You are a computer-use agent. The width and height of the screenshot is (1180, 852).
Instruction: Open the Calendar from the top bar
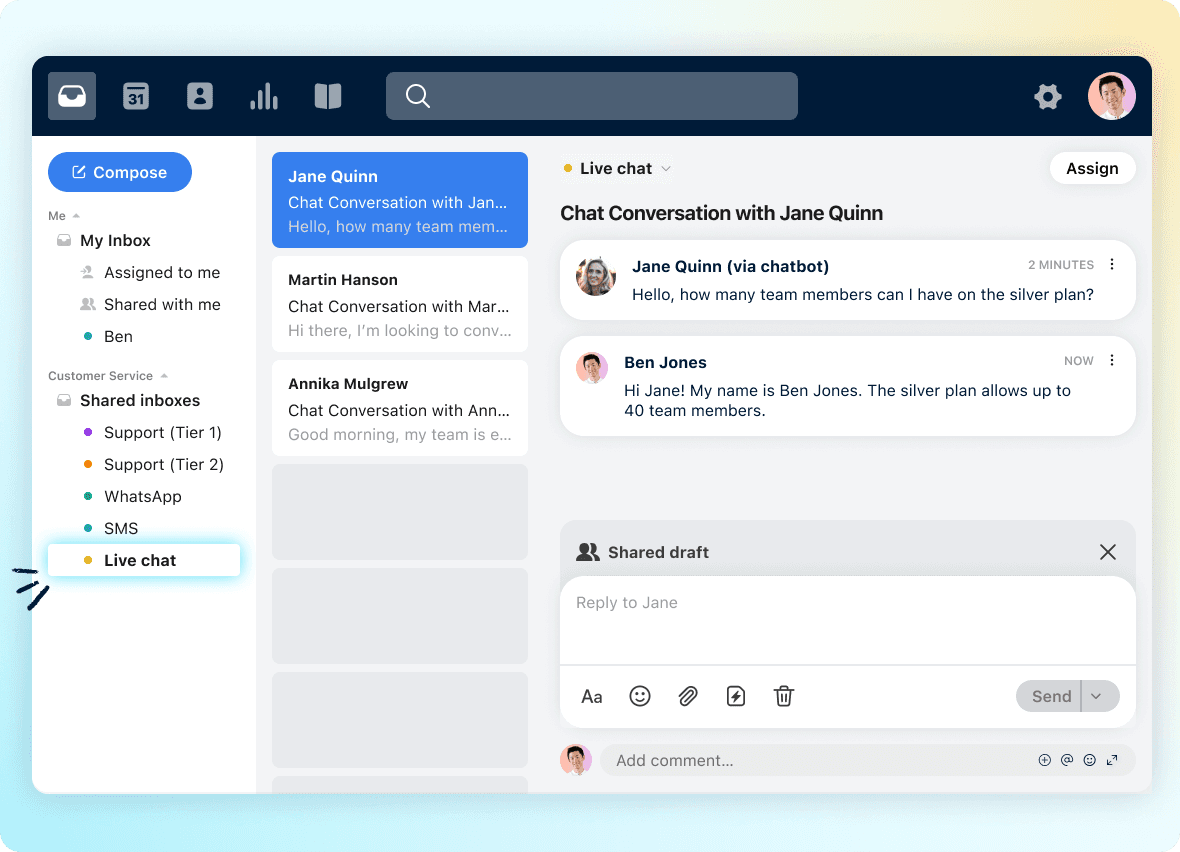click(136, 96)
